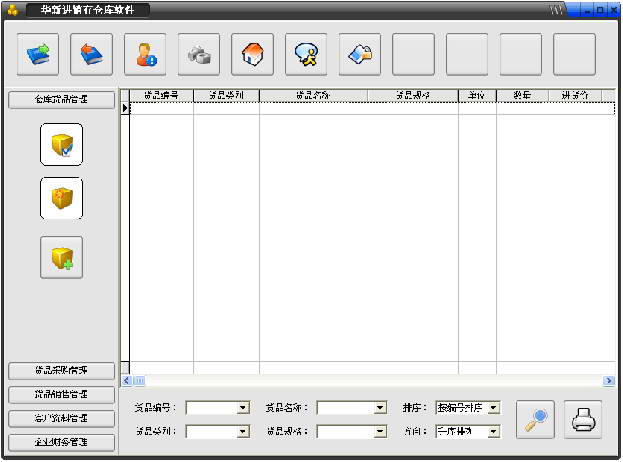This screenshot has height=462, width=623.
Task: Click the blue book with green arrow icon
Action: coord(38,54)
